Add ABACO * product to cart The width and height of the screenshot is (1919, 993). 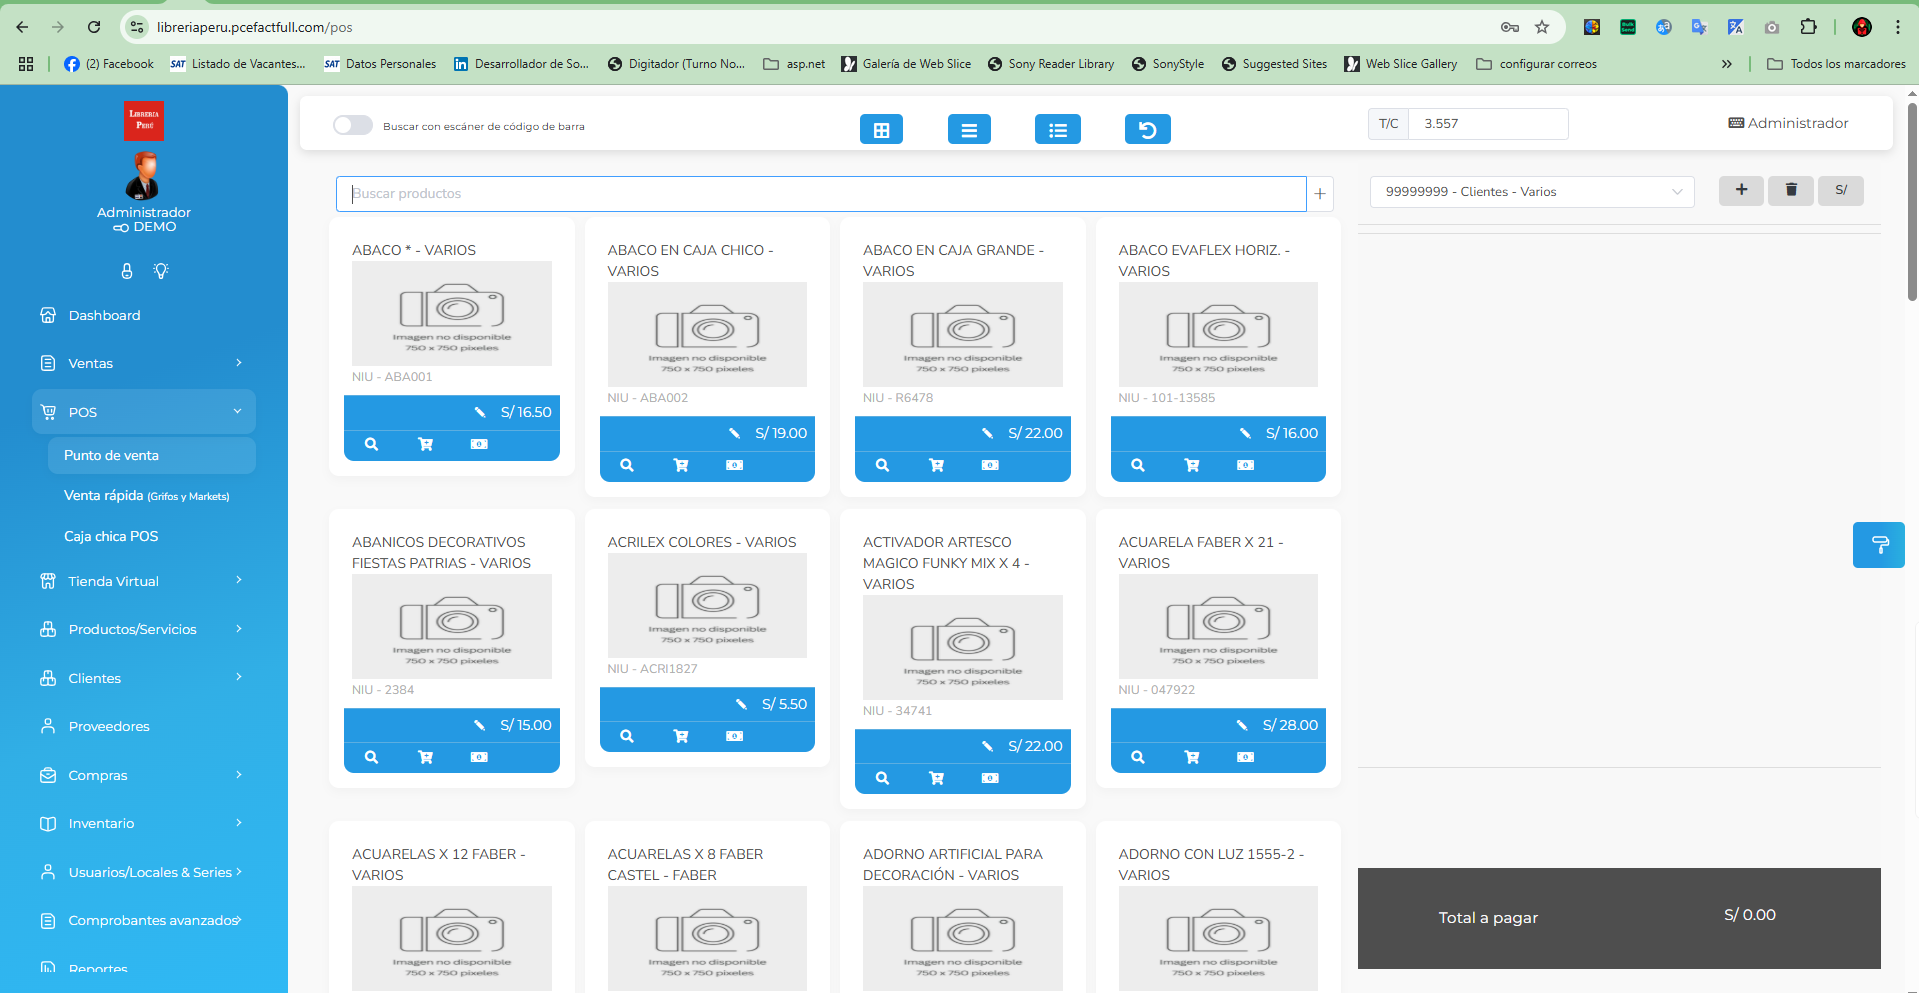425,445
